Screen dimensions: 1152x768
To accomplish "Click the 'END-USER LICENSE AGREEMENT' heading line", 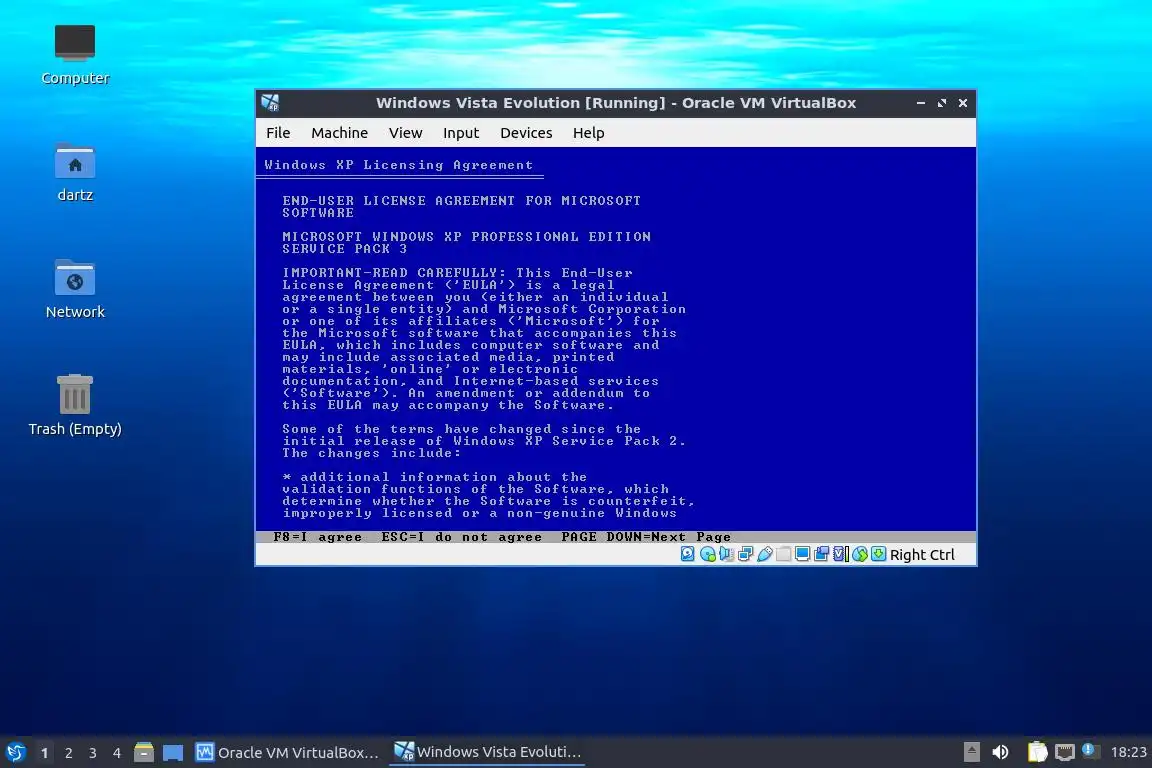I will click(461, 200).
